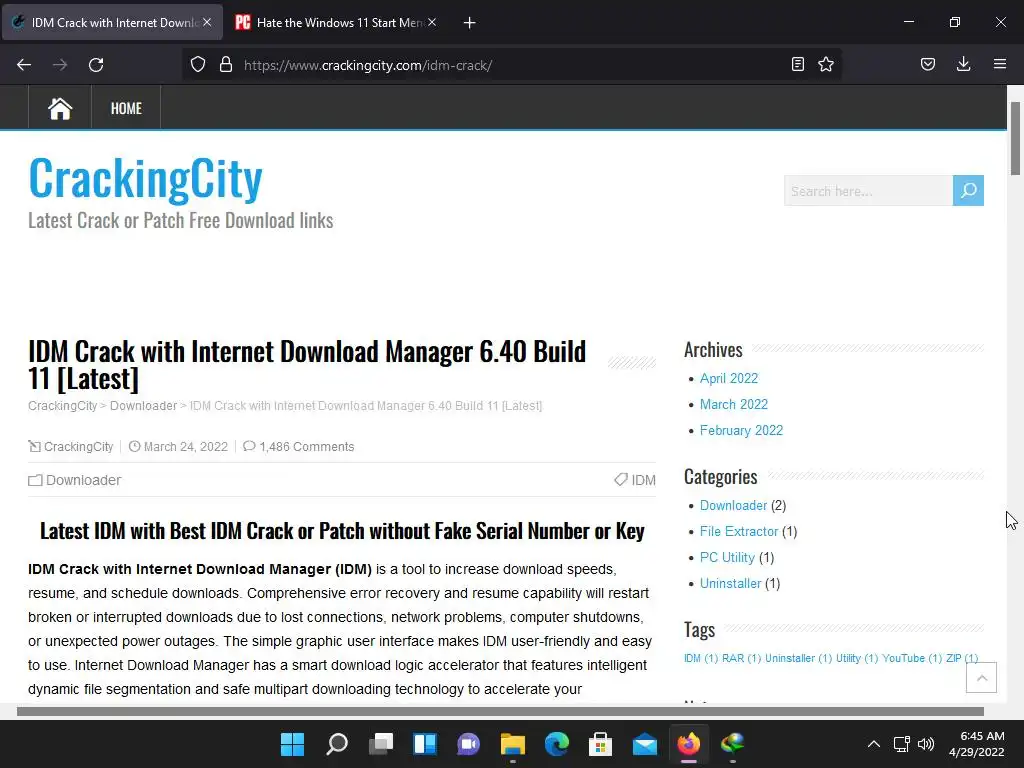Click the horizontal scrollbar thumb
The image size is (1024, 768).
point(500,711)
